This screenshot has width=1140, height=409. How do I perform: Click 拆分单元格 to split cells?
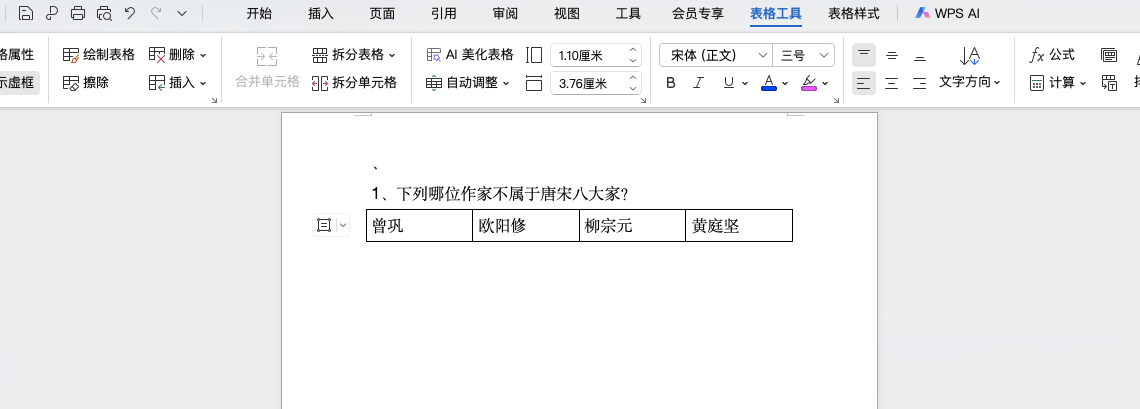[354, 82]
